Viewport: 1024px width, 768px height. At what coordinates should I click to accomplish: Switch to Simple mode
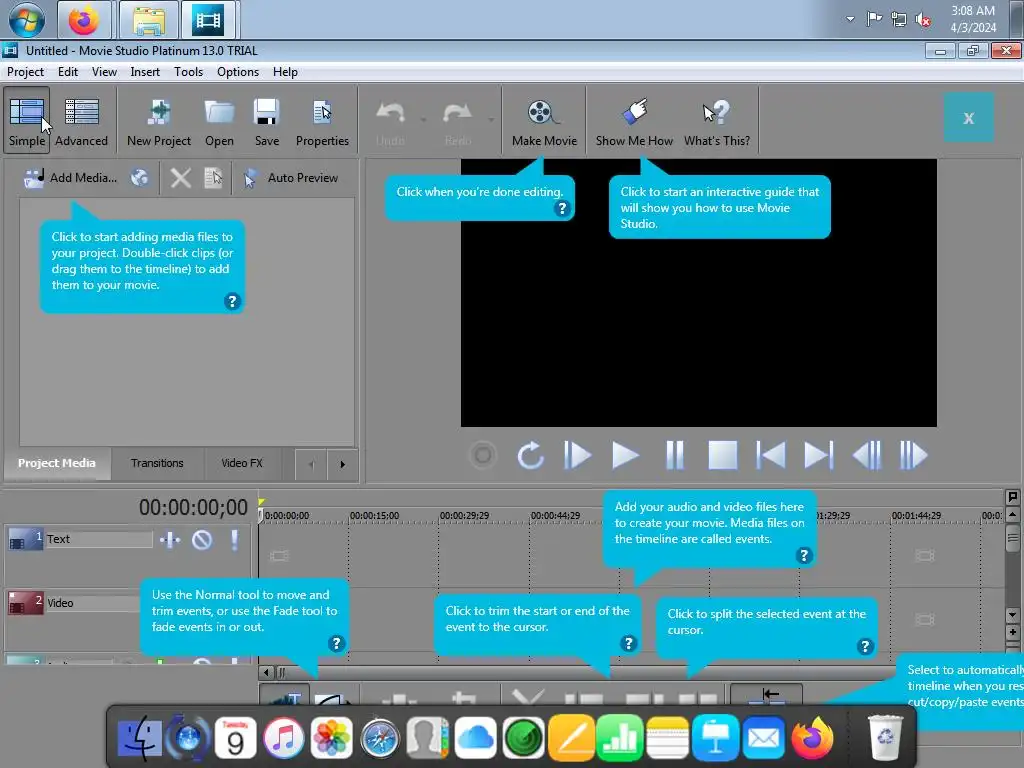click(x=27, y=121)
